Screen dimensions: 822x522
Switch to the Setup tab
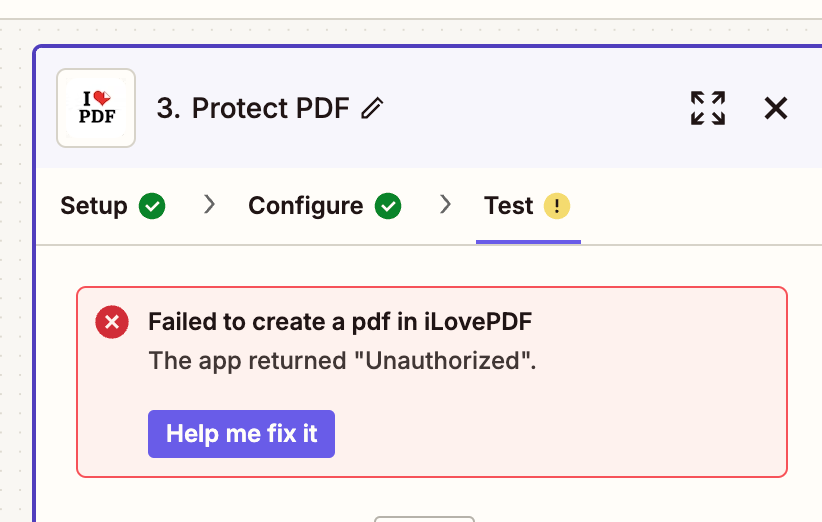click(94, 205)
